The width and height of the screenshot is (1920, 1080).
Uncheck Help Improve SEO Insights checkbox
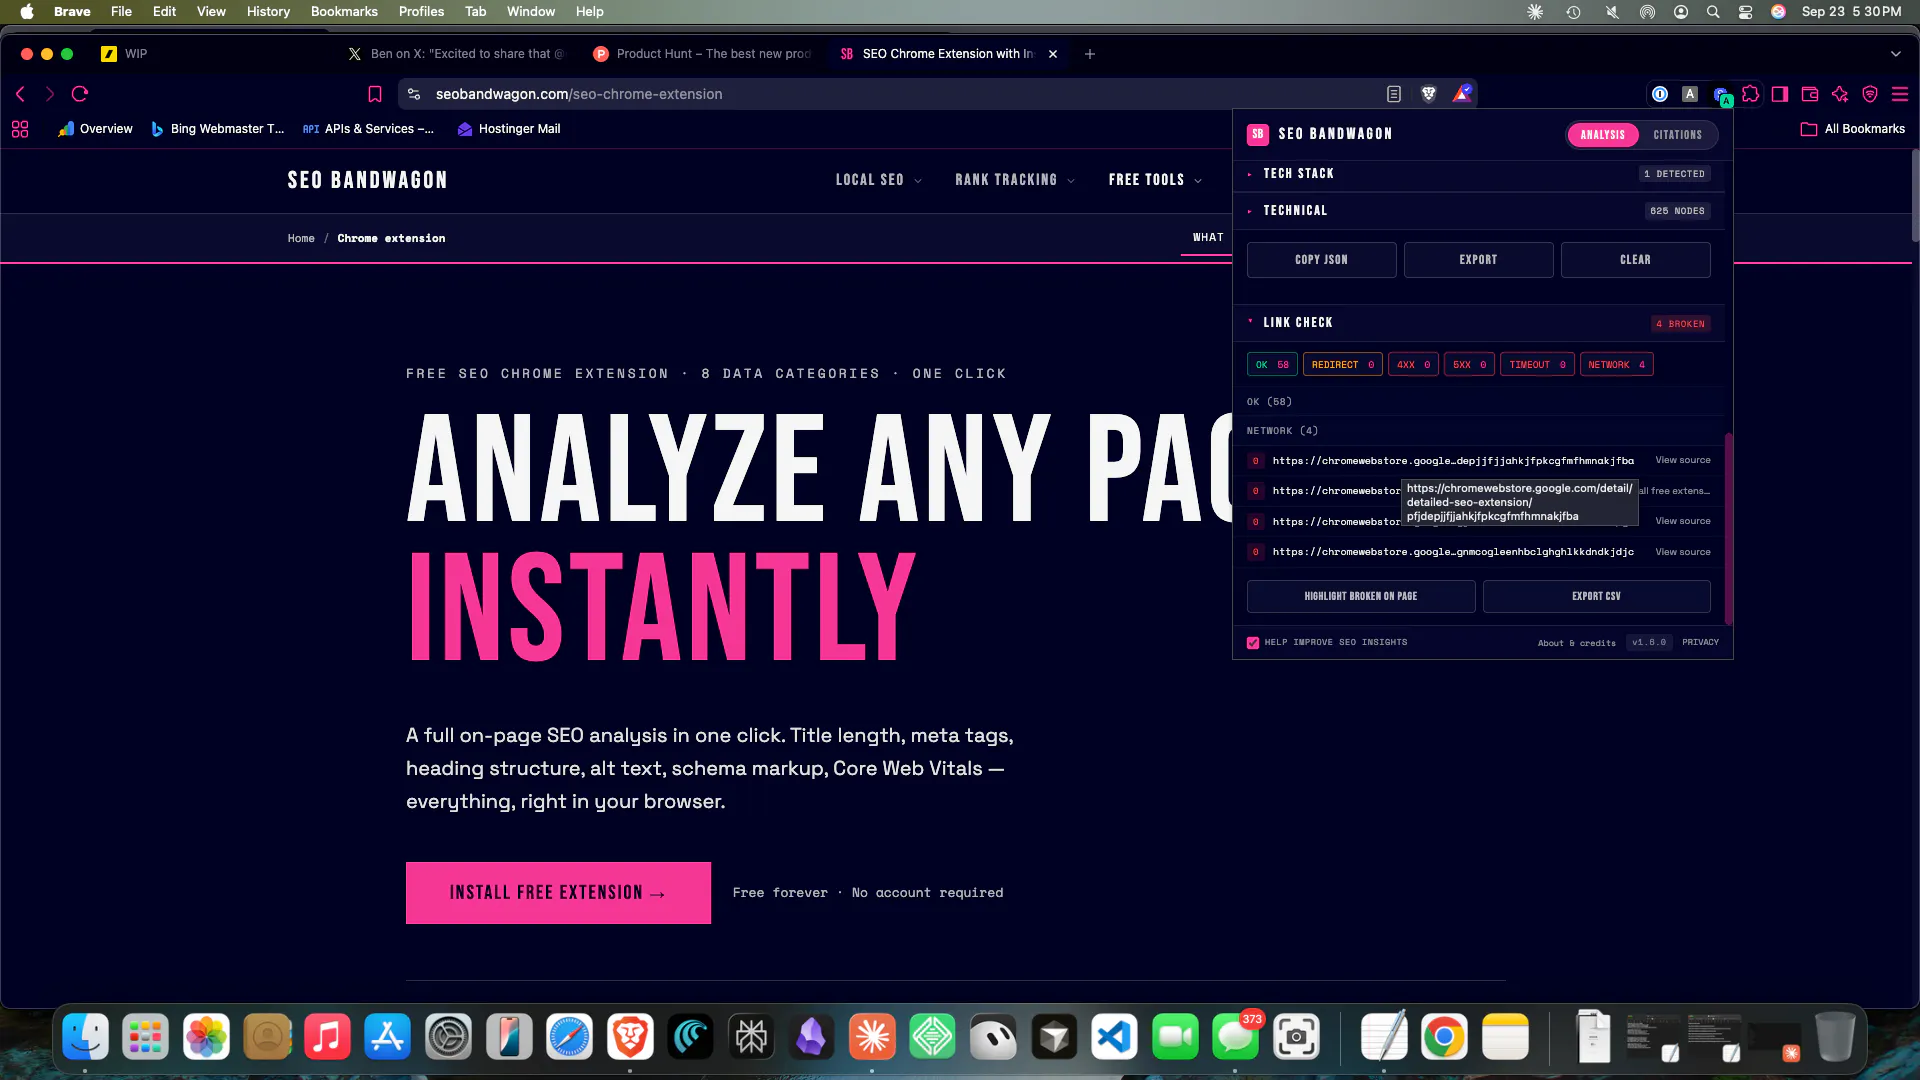[1253, 643]
